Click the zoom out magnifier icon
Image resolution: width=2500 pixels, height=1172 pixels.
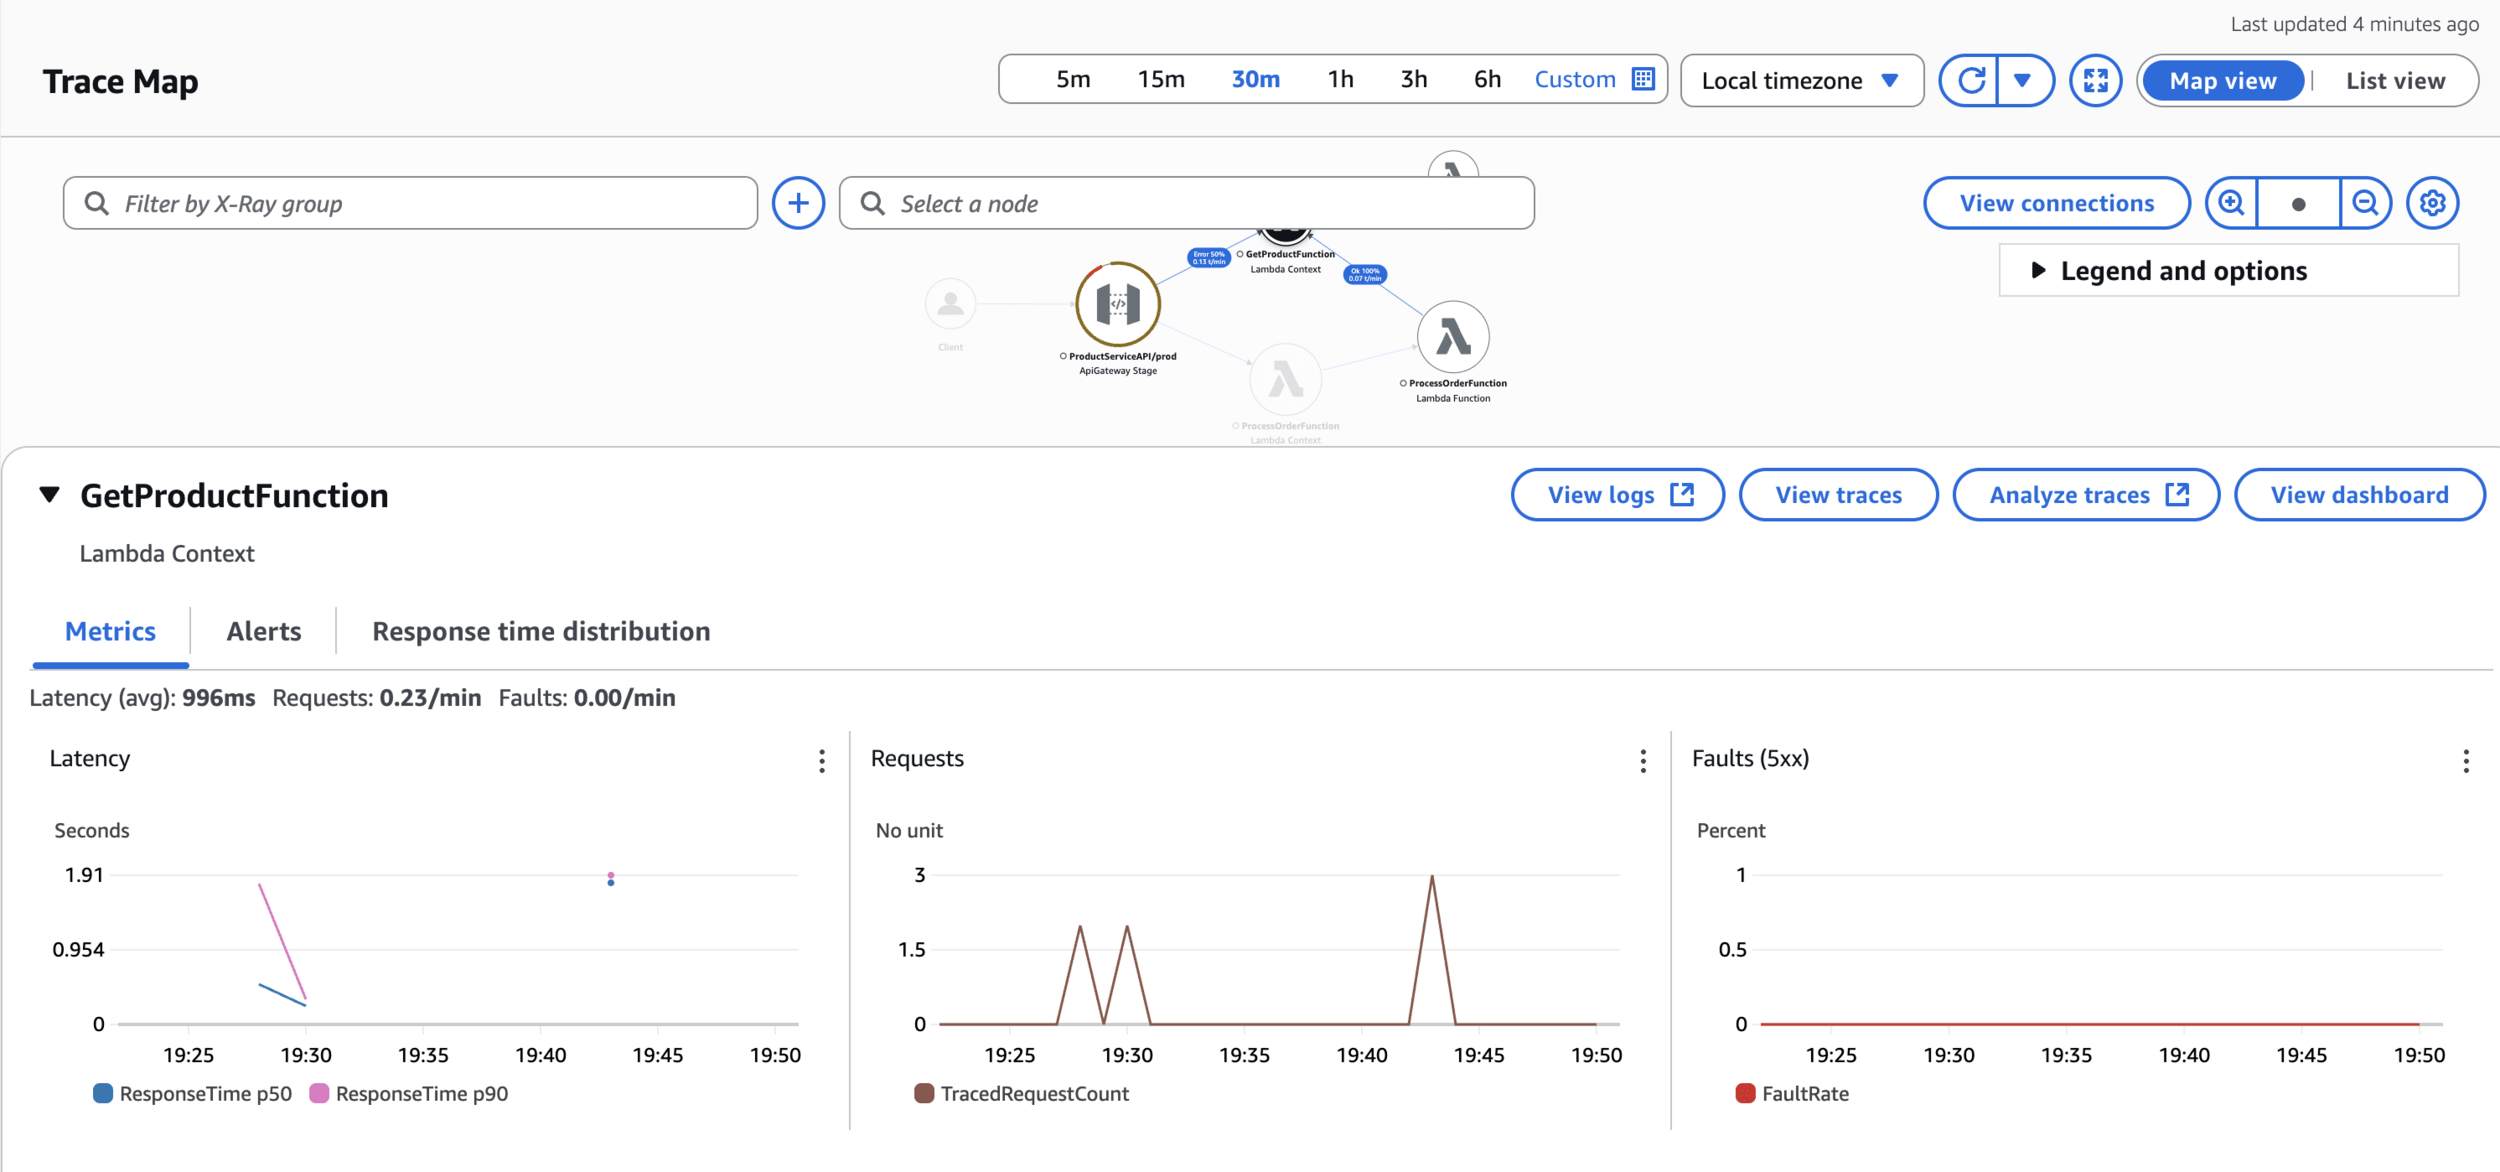pos(2365,204)
